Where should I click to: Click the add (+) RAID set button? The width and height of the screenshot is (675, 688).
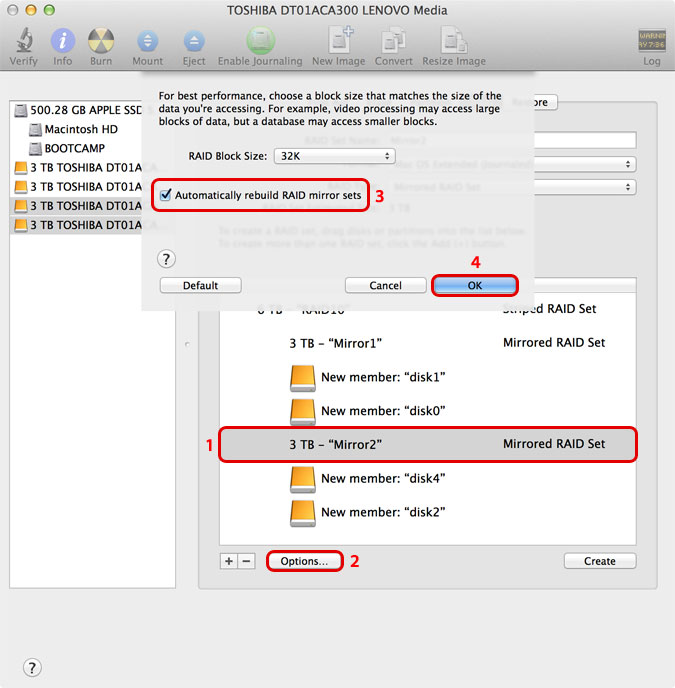pos(229,561)
